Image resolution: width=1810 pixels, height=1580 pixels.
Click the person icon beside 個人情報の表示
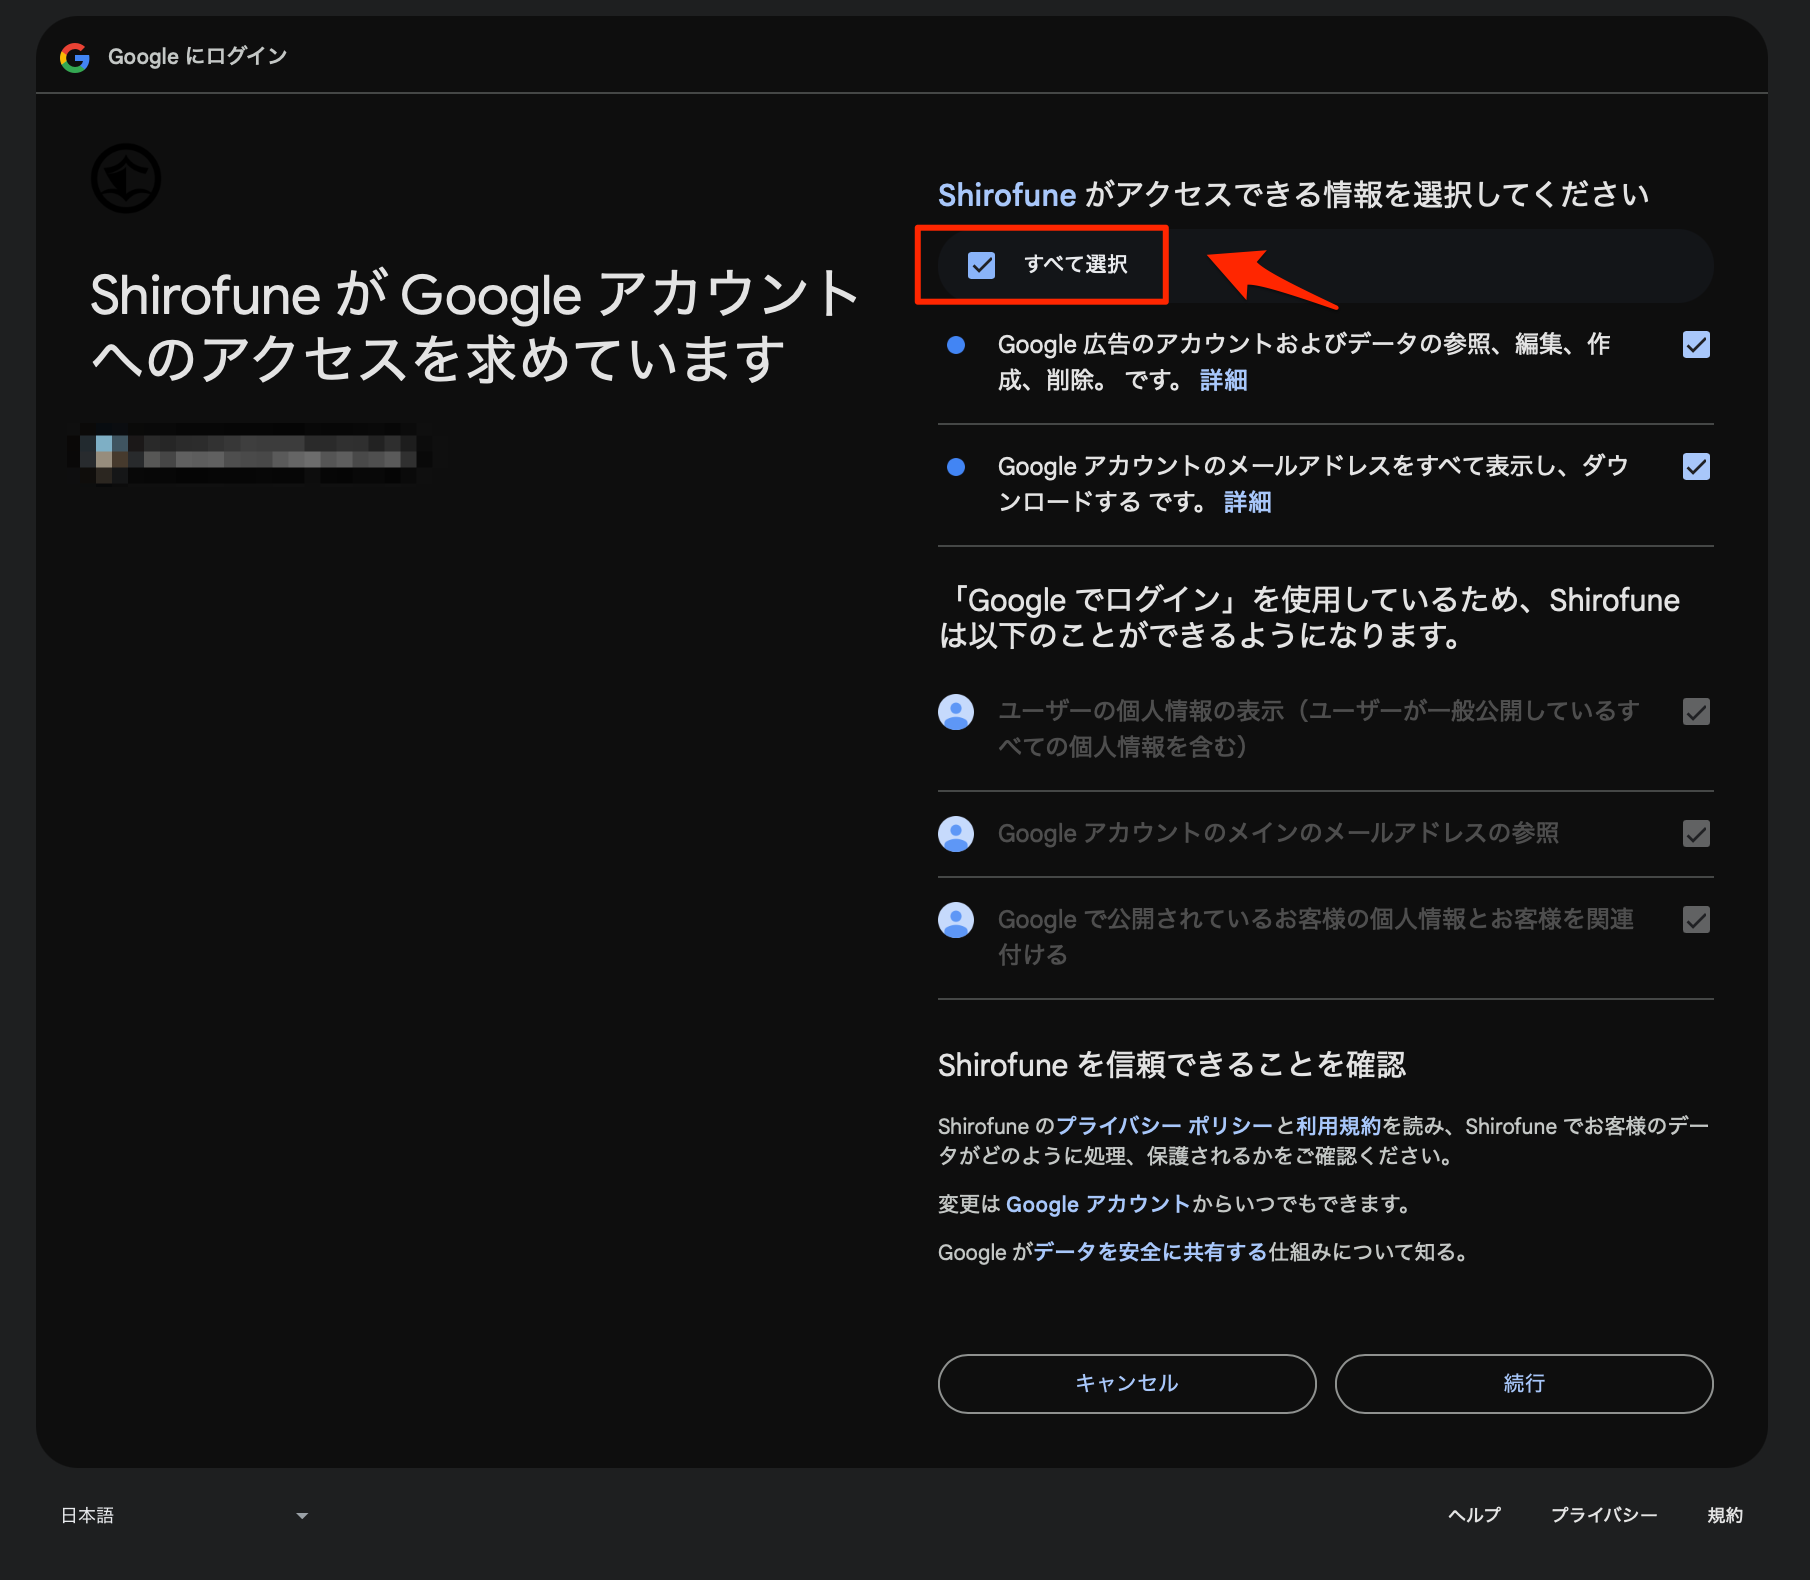point(956,712)
